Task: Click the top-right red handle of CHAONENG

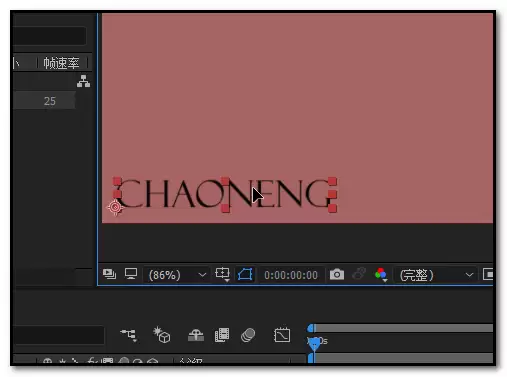Action: (x=332, y=182)
